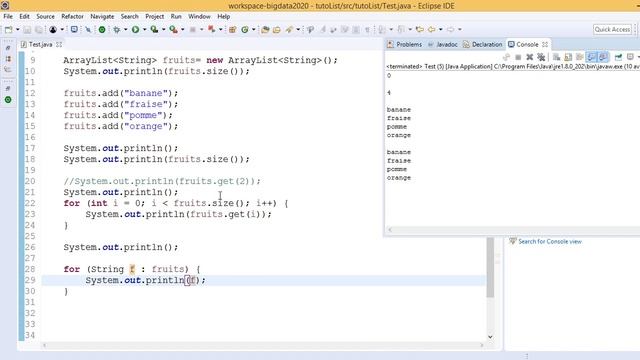640x360 pixels.
Task: Expand the Debug dropdown arrow
Action: tap(125, 29)
